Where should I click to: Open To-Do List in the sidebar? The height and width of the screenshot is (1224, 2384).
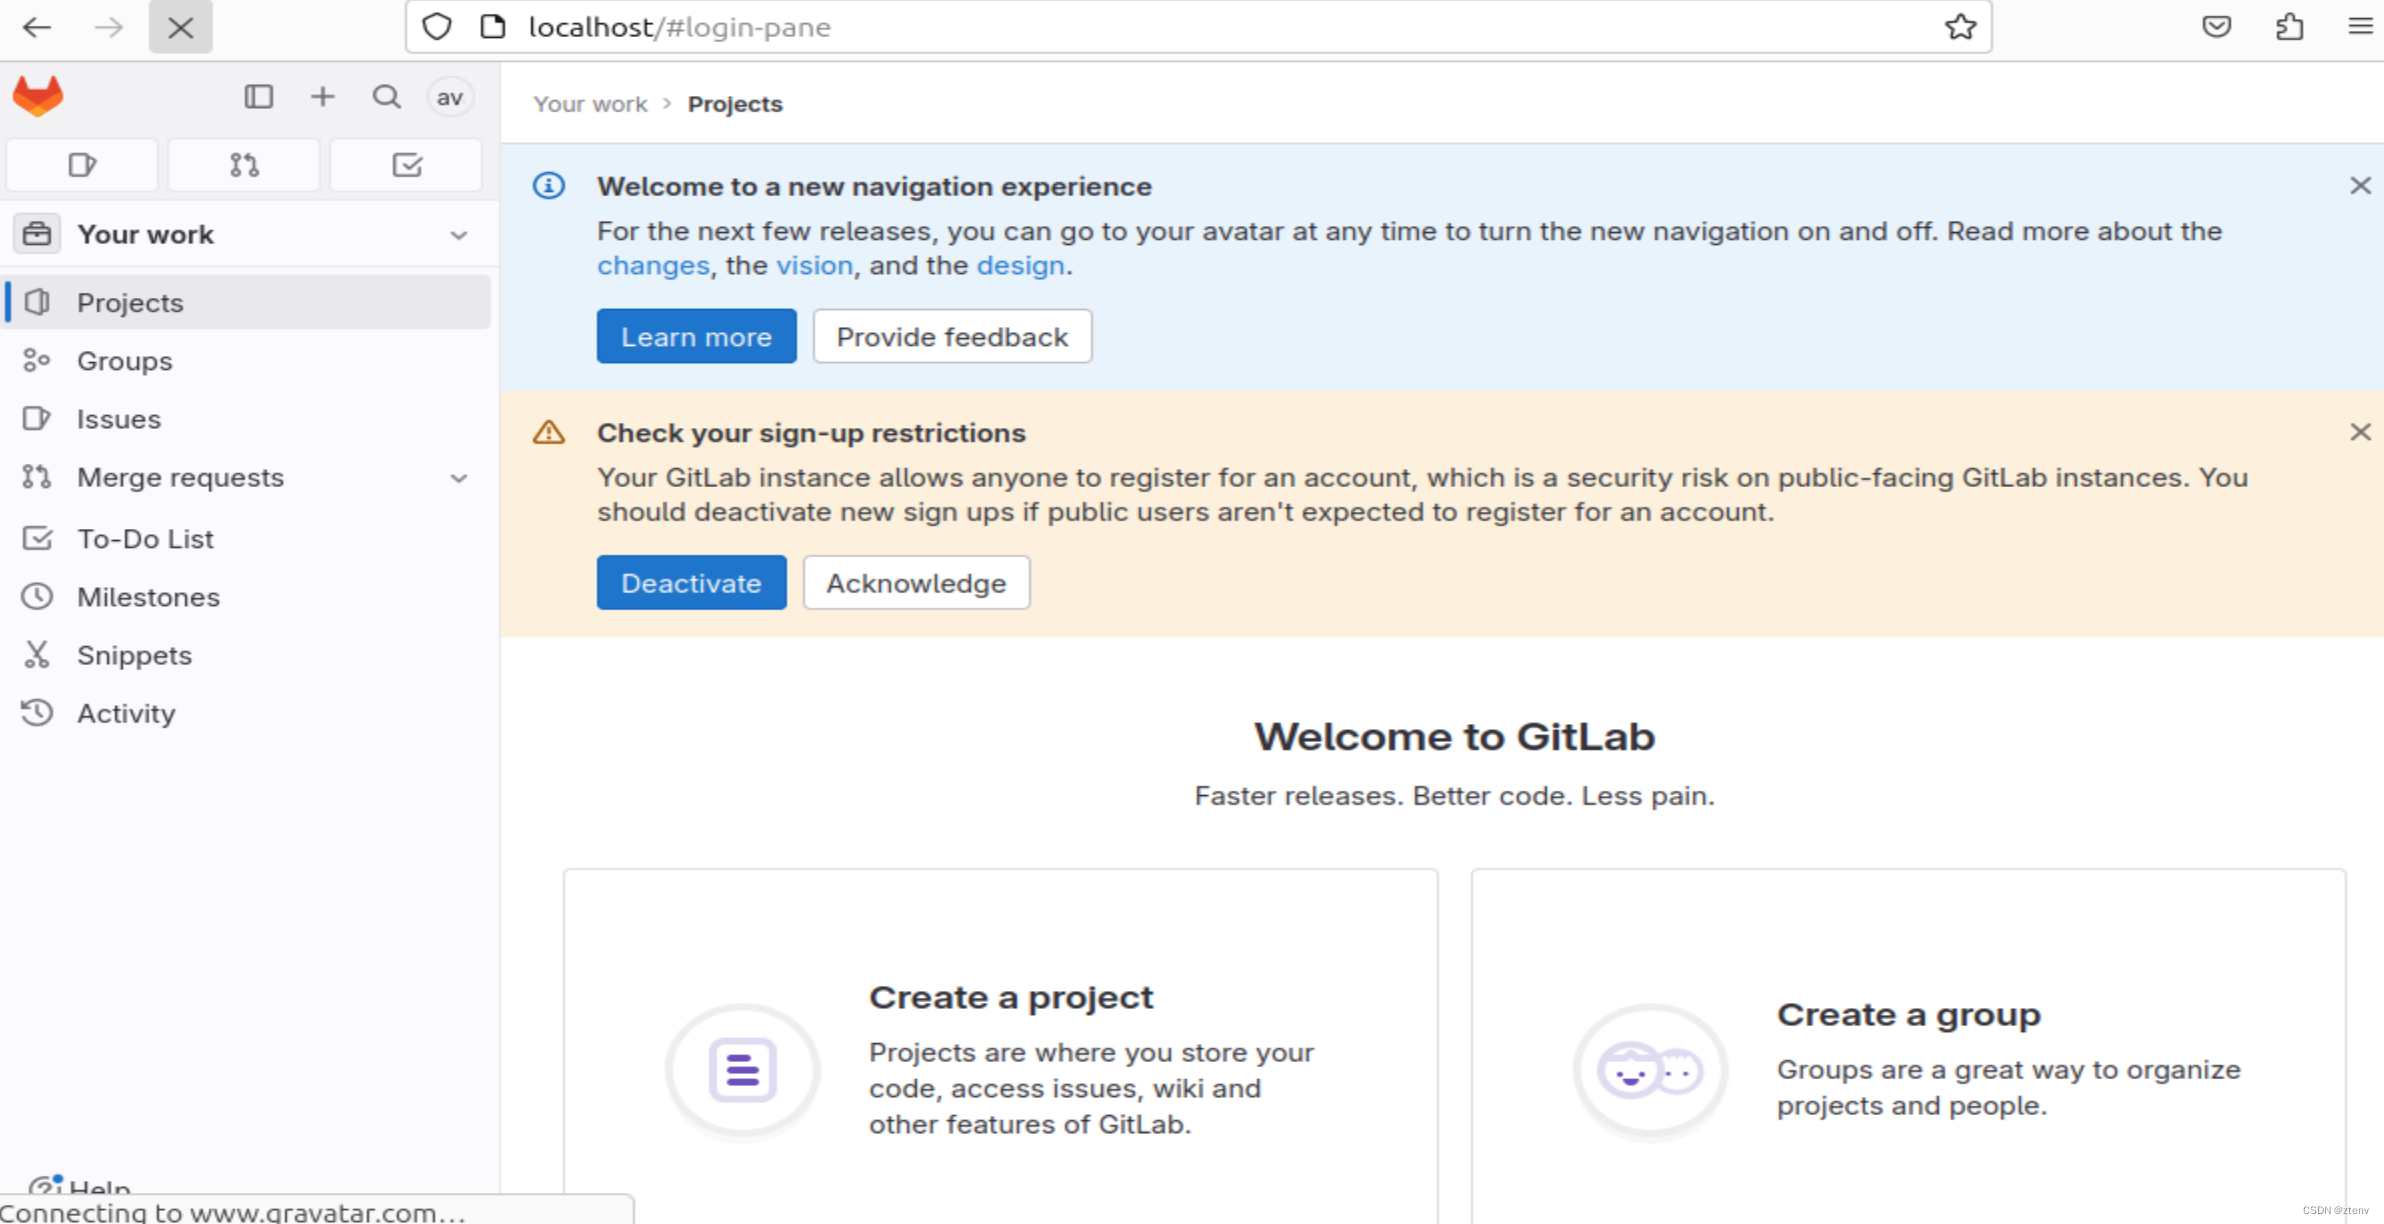(248, 538)
